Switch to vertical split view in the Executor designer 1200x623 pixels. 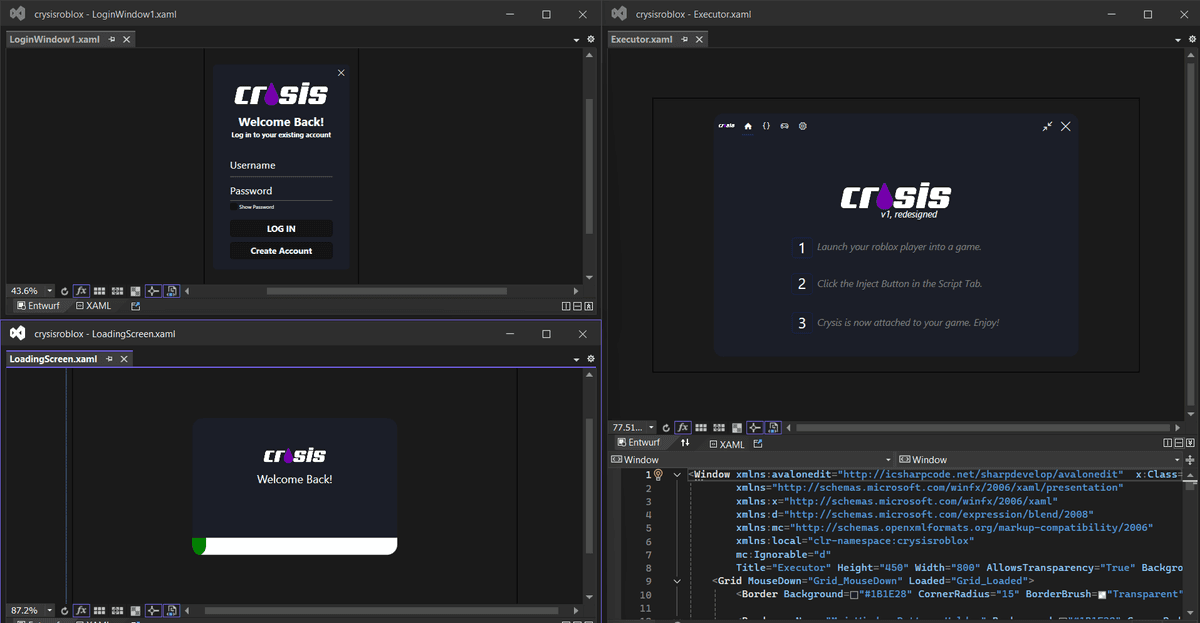[x=686, y=443]
